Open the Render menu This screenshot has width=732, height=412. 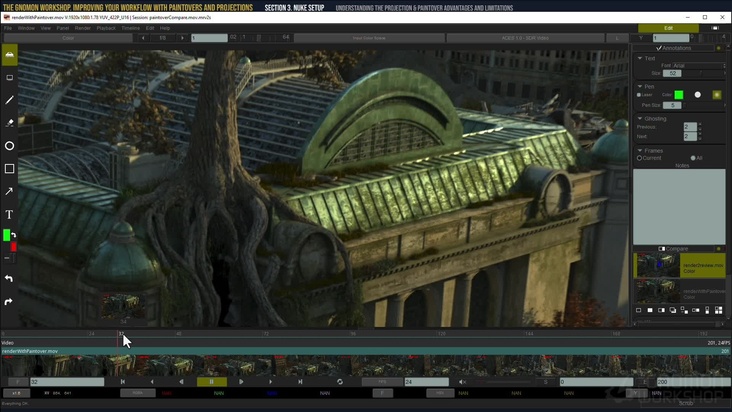(x=83, y=28)
